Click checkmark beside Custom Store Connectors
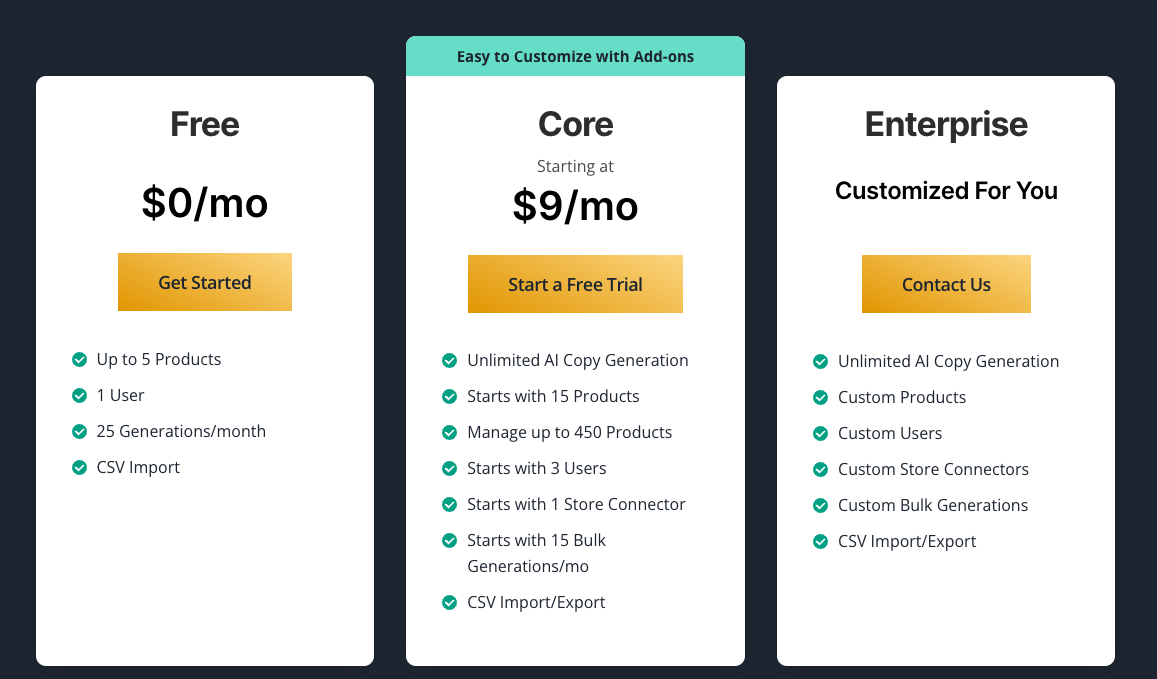1157x679 pixels. (820, 469)
